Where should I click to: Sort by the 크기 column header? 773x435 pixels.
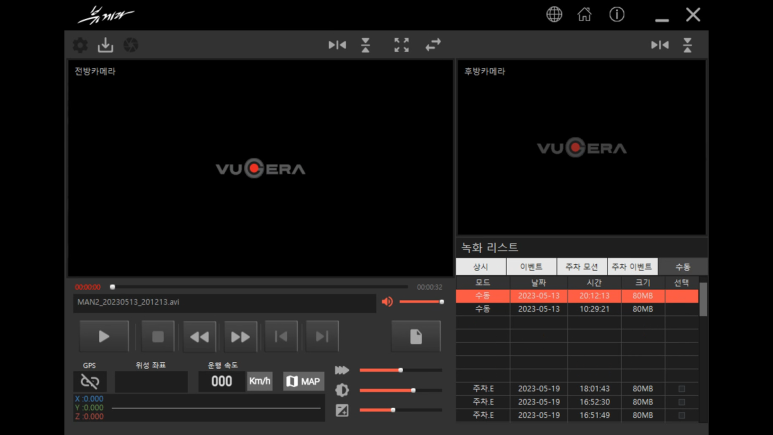coord(643,283)
